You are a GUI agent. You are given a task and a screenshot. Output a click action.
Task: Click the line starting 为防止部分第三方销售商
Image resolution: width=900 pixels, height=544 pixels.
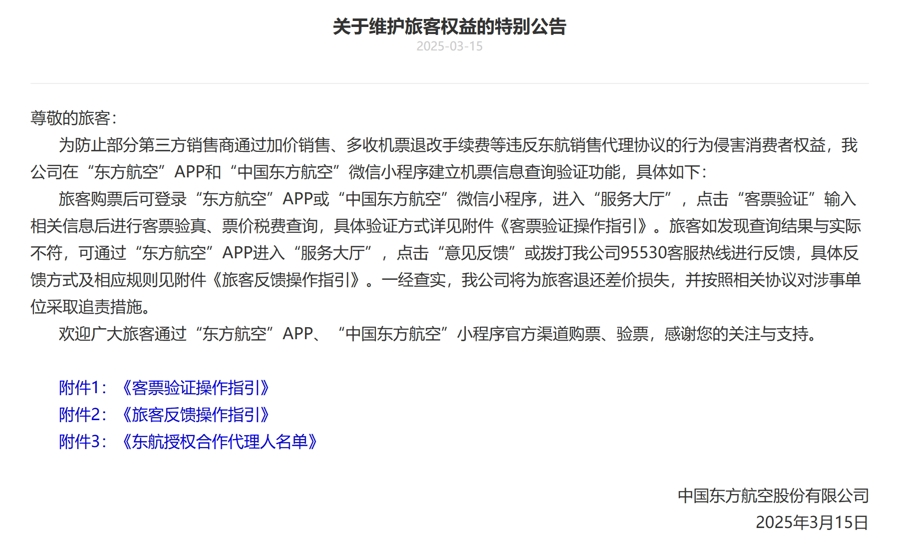[x=458, y=145]
